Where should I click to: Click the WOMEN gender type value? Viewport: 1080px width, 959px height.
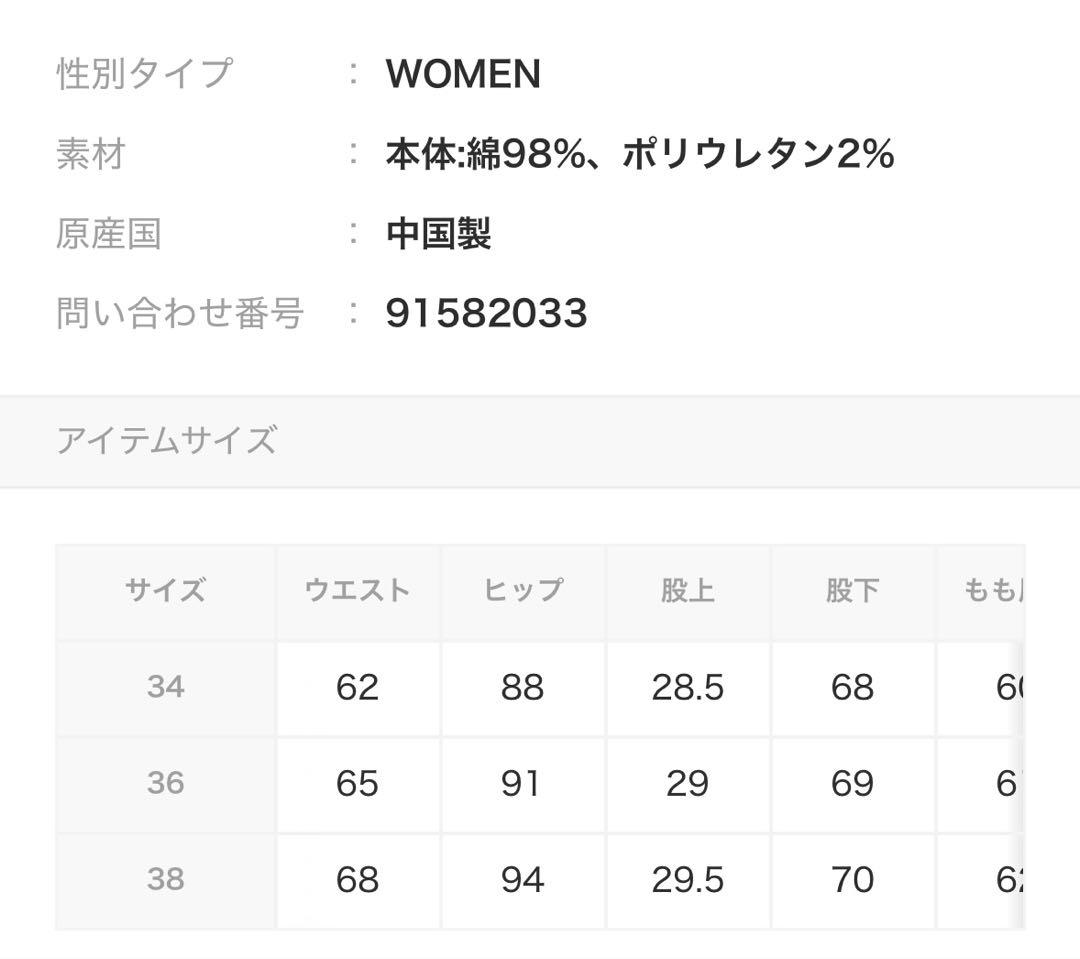[463, 75]
